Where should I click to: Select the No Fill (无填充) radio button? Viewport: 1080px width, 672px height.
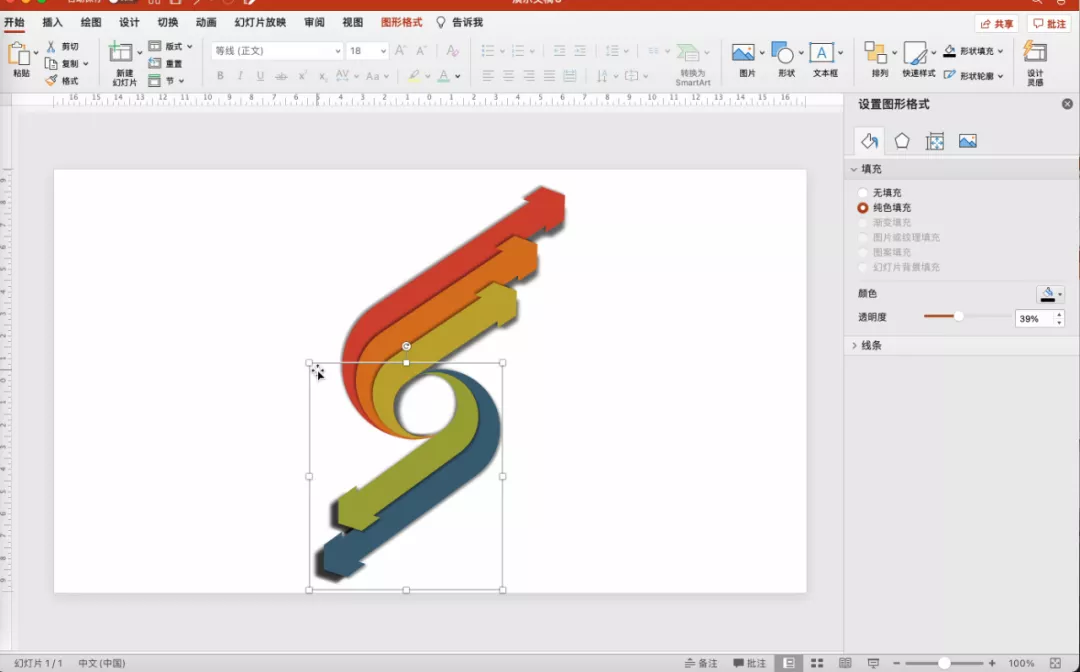(863, 193)
